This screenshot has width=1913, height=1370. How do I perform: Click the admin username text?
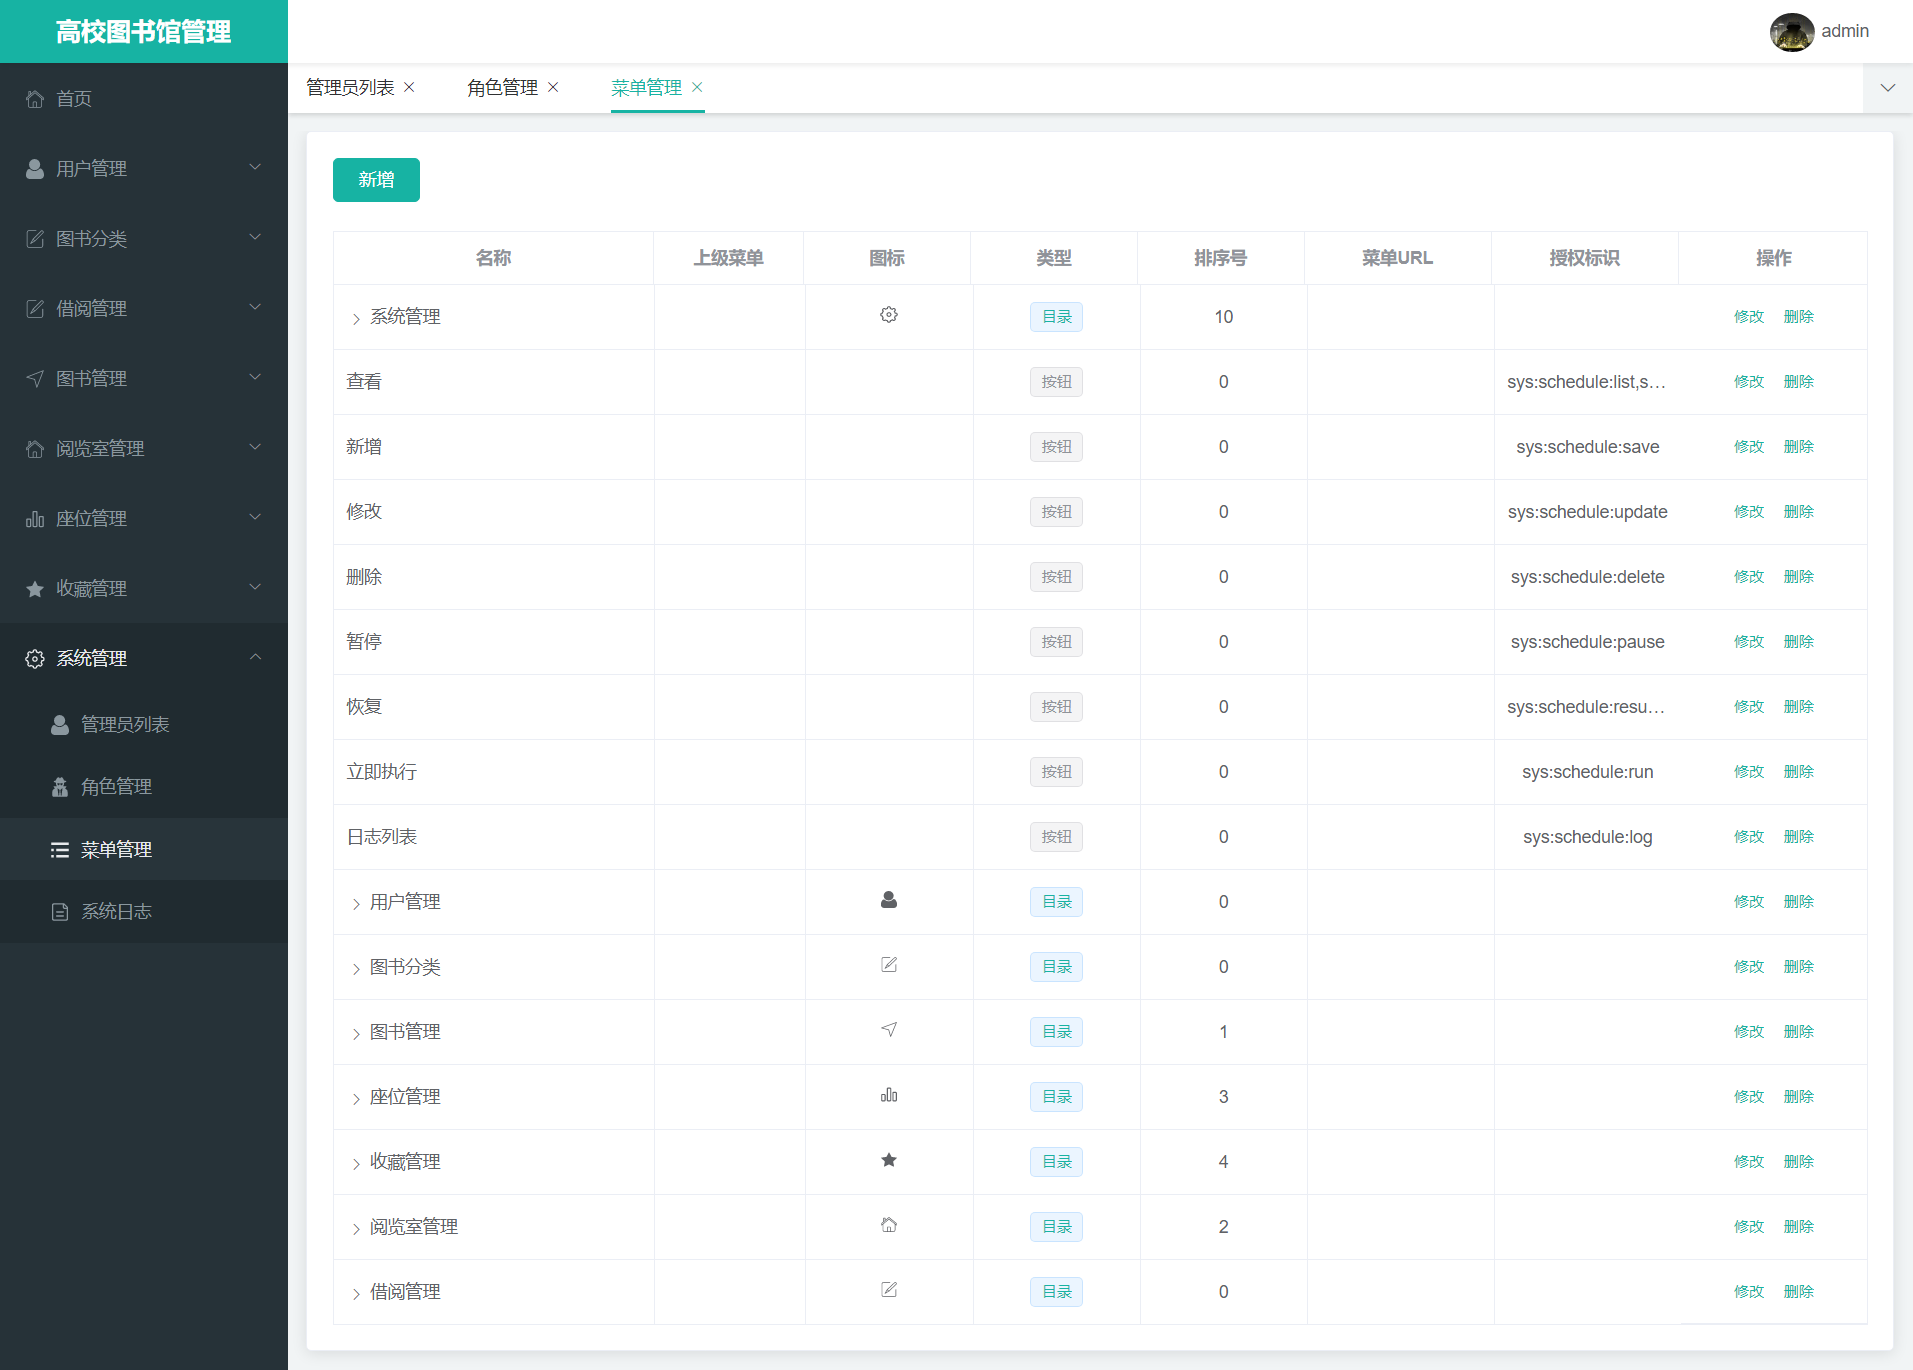[1845, 32]
